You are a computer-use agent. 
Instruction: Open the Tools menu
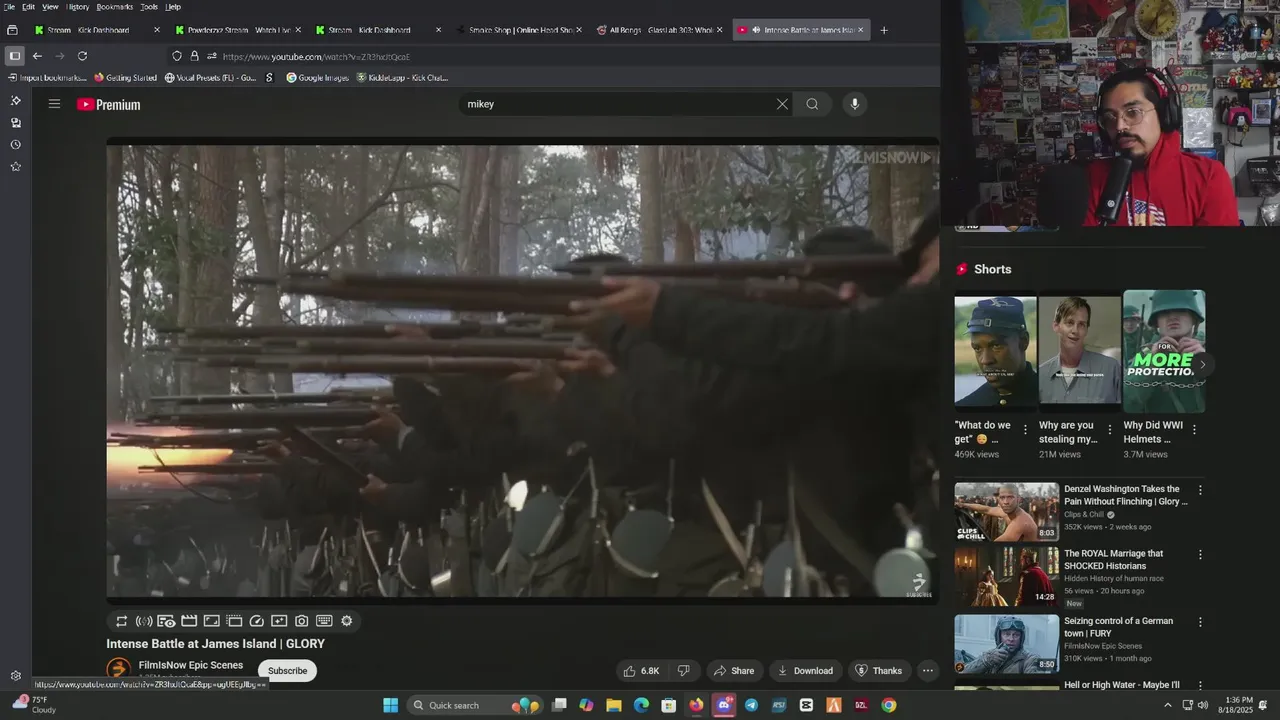pyautogui.click(x=149, y=7)
